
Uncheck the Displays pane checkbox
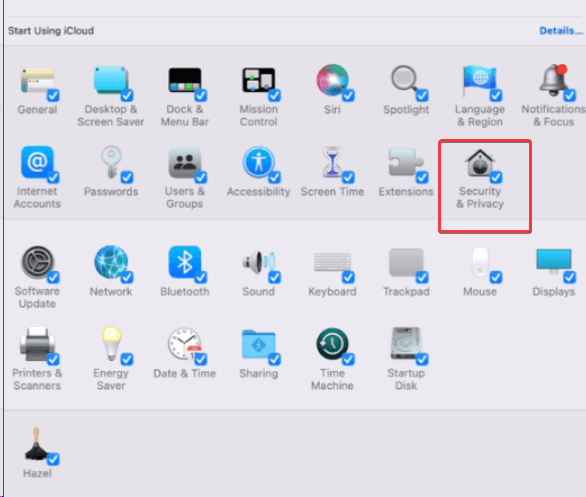tap(570, 277)
